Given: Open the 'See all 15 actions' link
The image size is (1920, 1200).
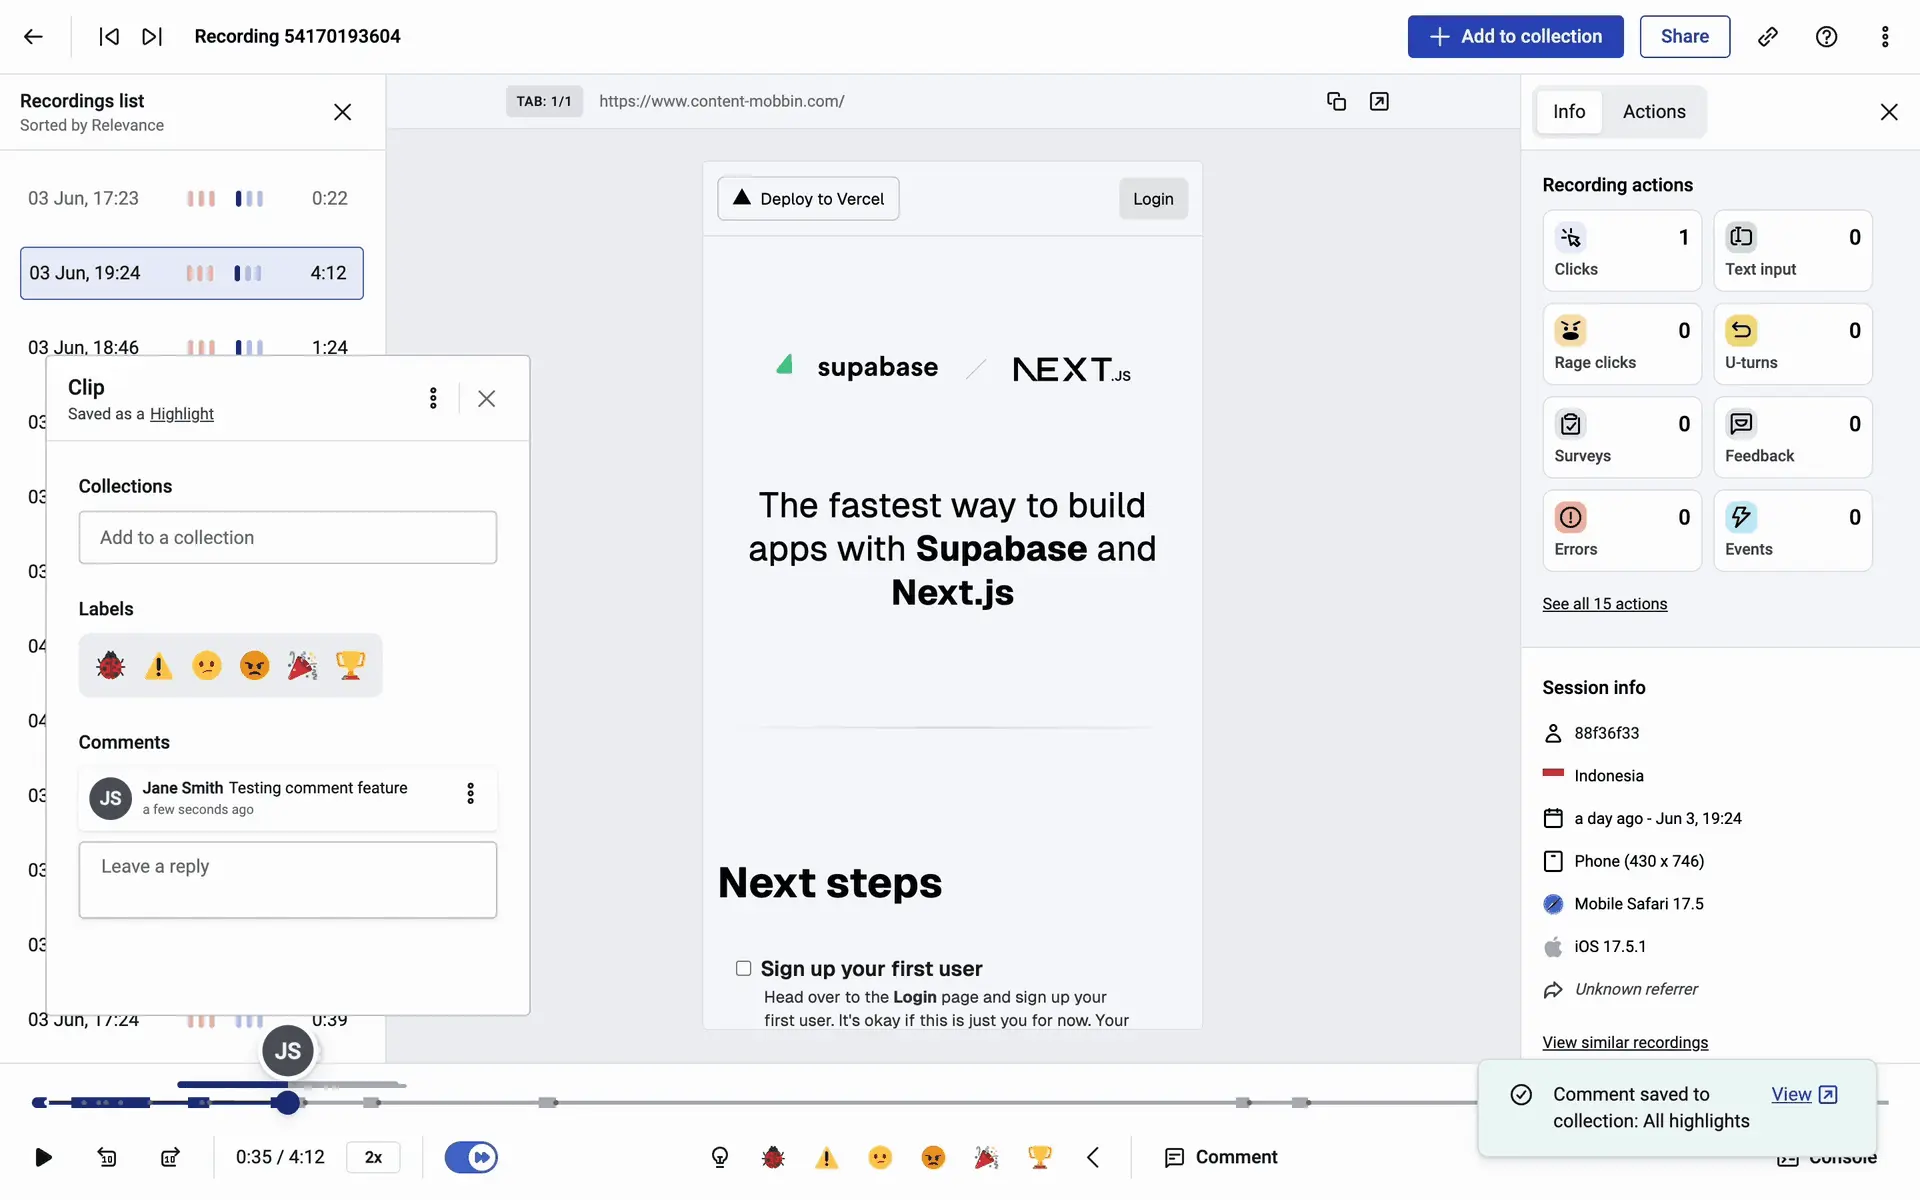Looking at the screenshot, I should [x=1604, y=604].
